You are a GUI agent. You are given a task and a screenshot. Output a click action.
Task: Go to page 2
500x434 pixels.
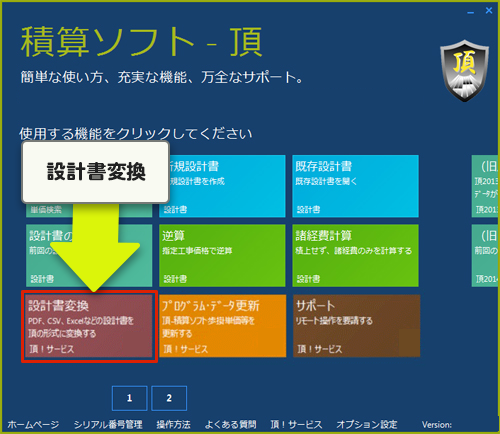pyautogui.click(x=169, y=398)
